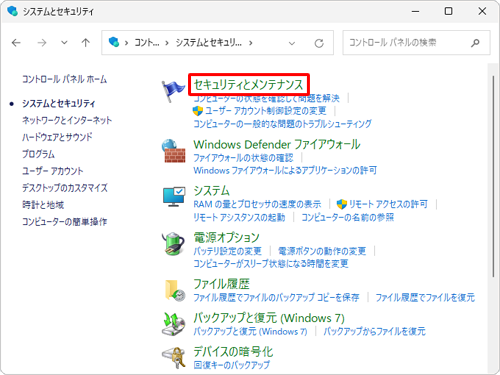The height and width of the screenshot is (375, 500).
Task: Click コンピューターがスリープ状態になる時間を変更 link
Action: (x=271, y=264)
